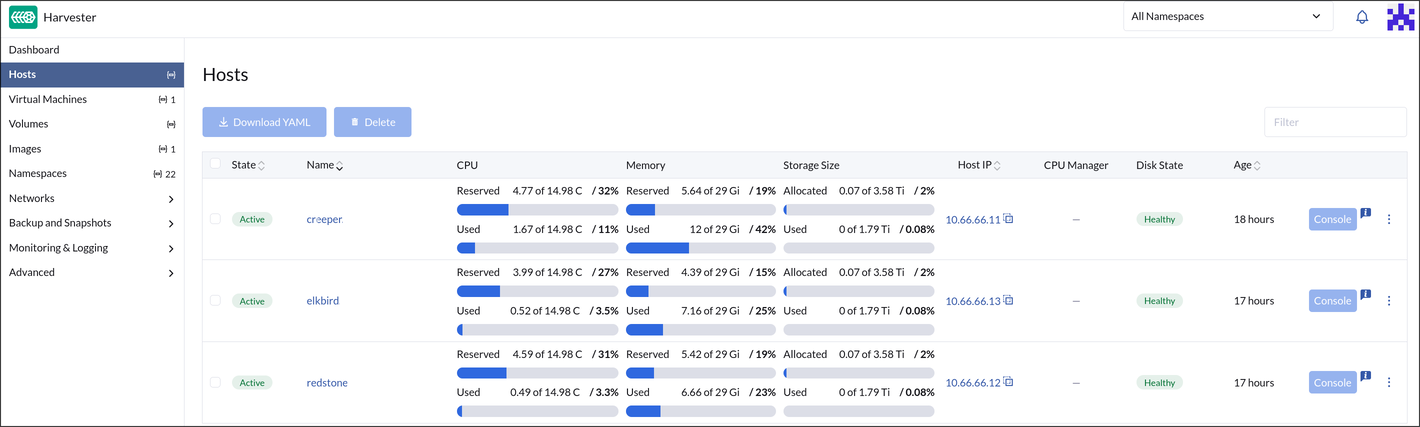Open the notifications bell
This screenshot has width=1420, height=427.
click(x=1362, y=17)
